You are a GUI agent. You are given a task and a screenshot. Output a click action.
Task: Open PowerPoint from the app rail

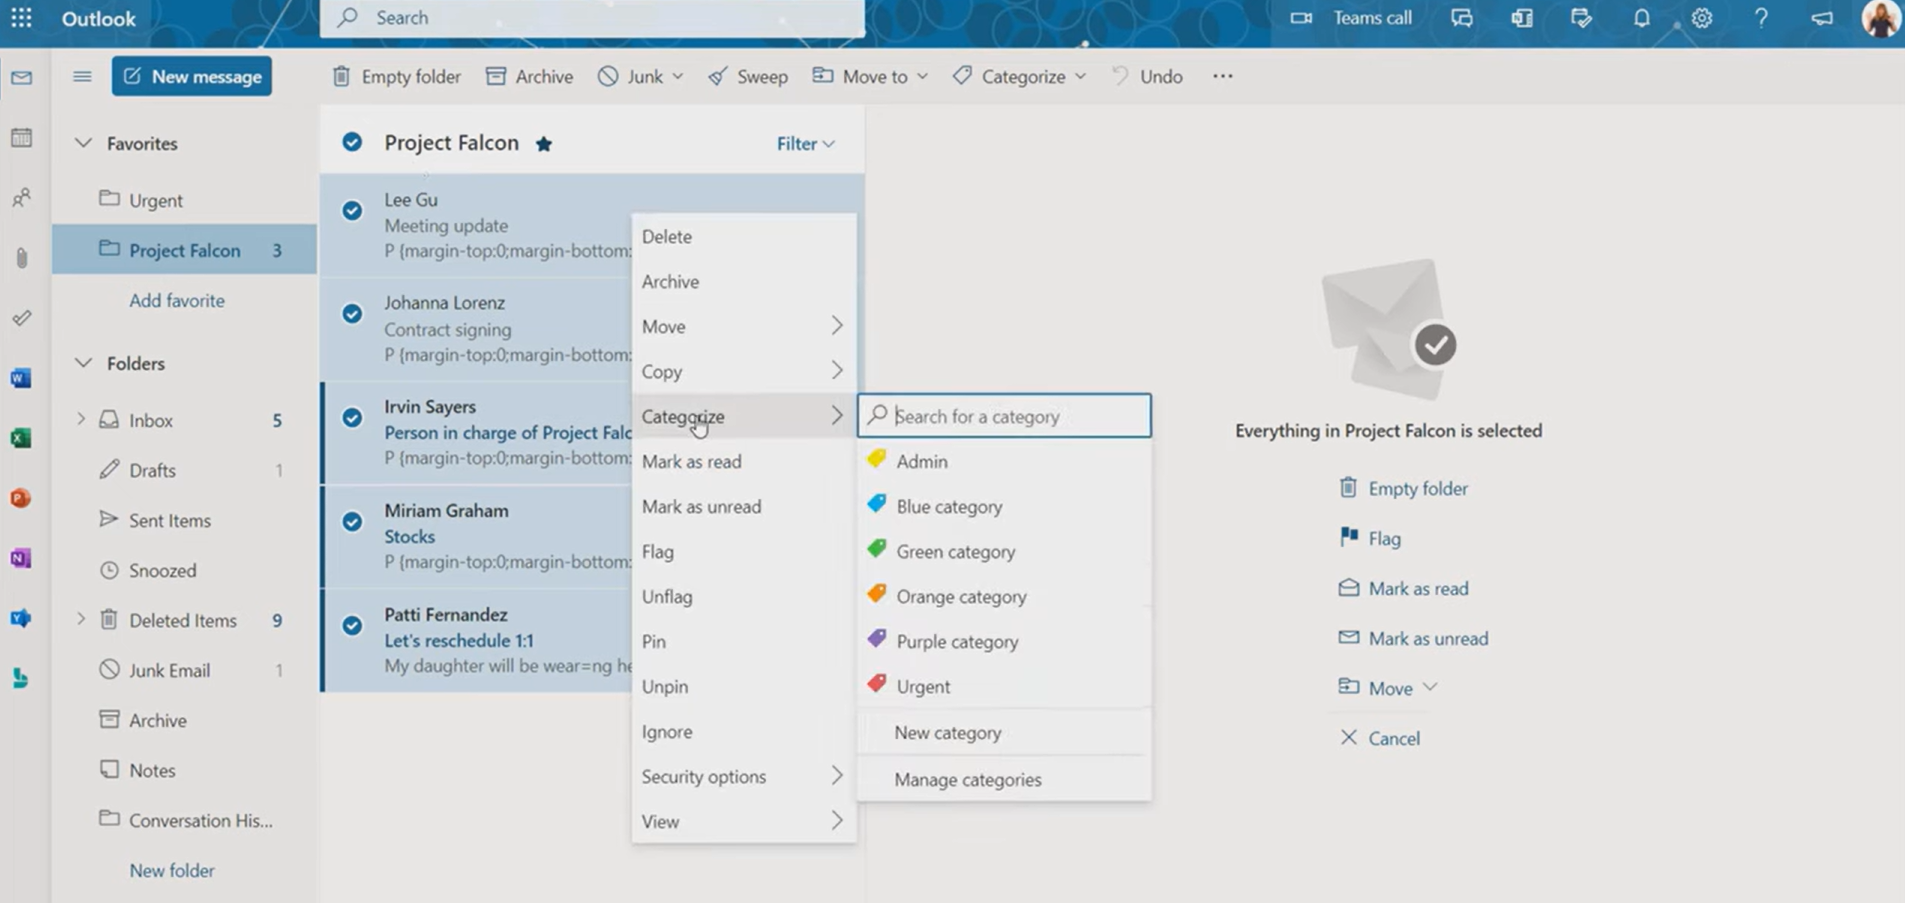point(21,497)
